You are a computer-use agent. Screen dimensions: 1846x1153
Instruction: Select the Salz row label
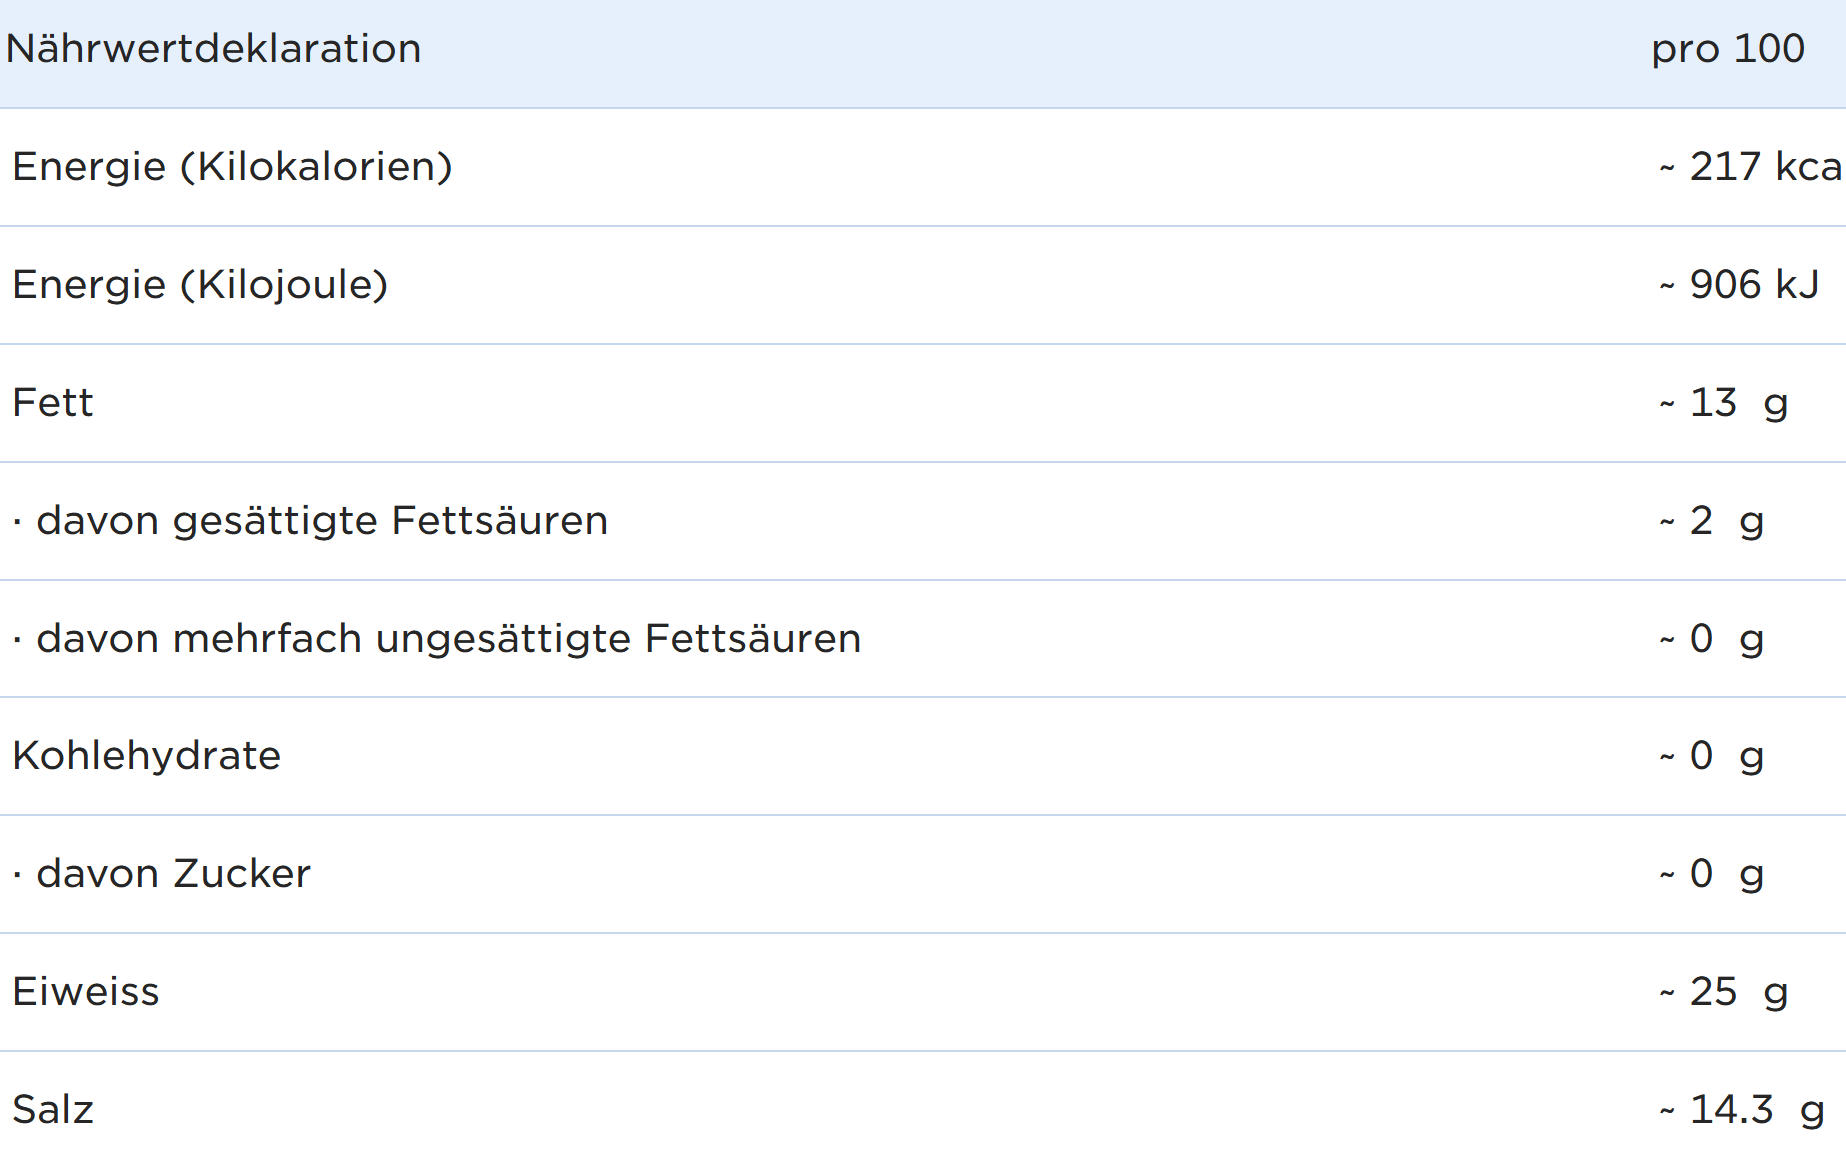tap(53, 1110)
